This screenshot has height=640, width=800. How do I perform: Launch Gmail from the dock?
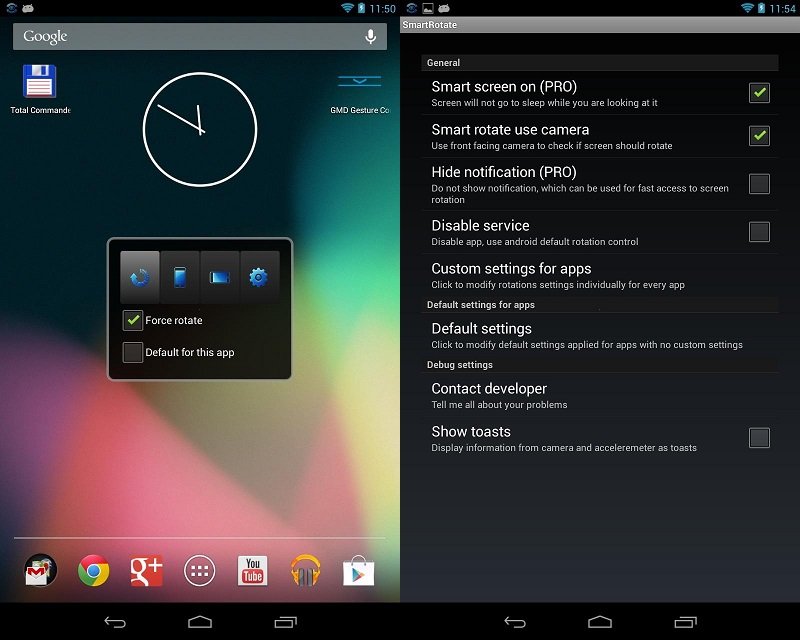tap(41, 570)
